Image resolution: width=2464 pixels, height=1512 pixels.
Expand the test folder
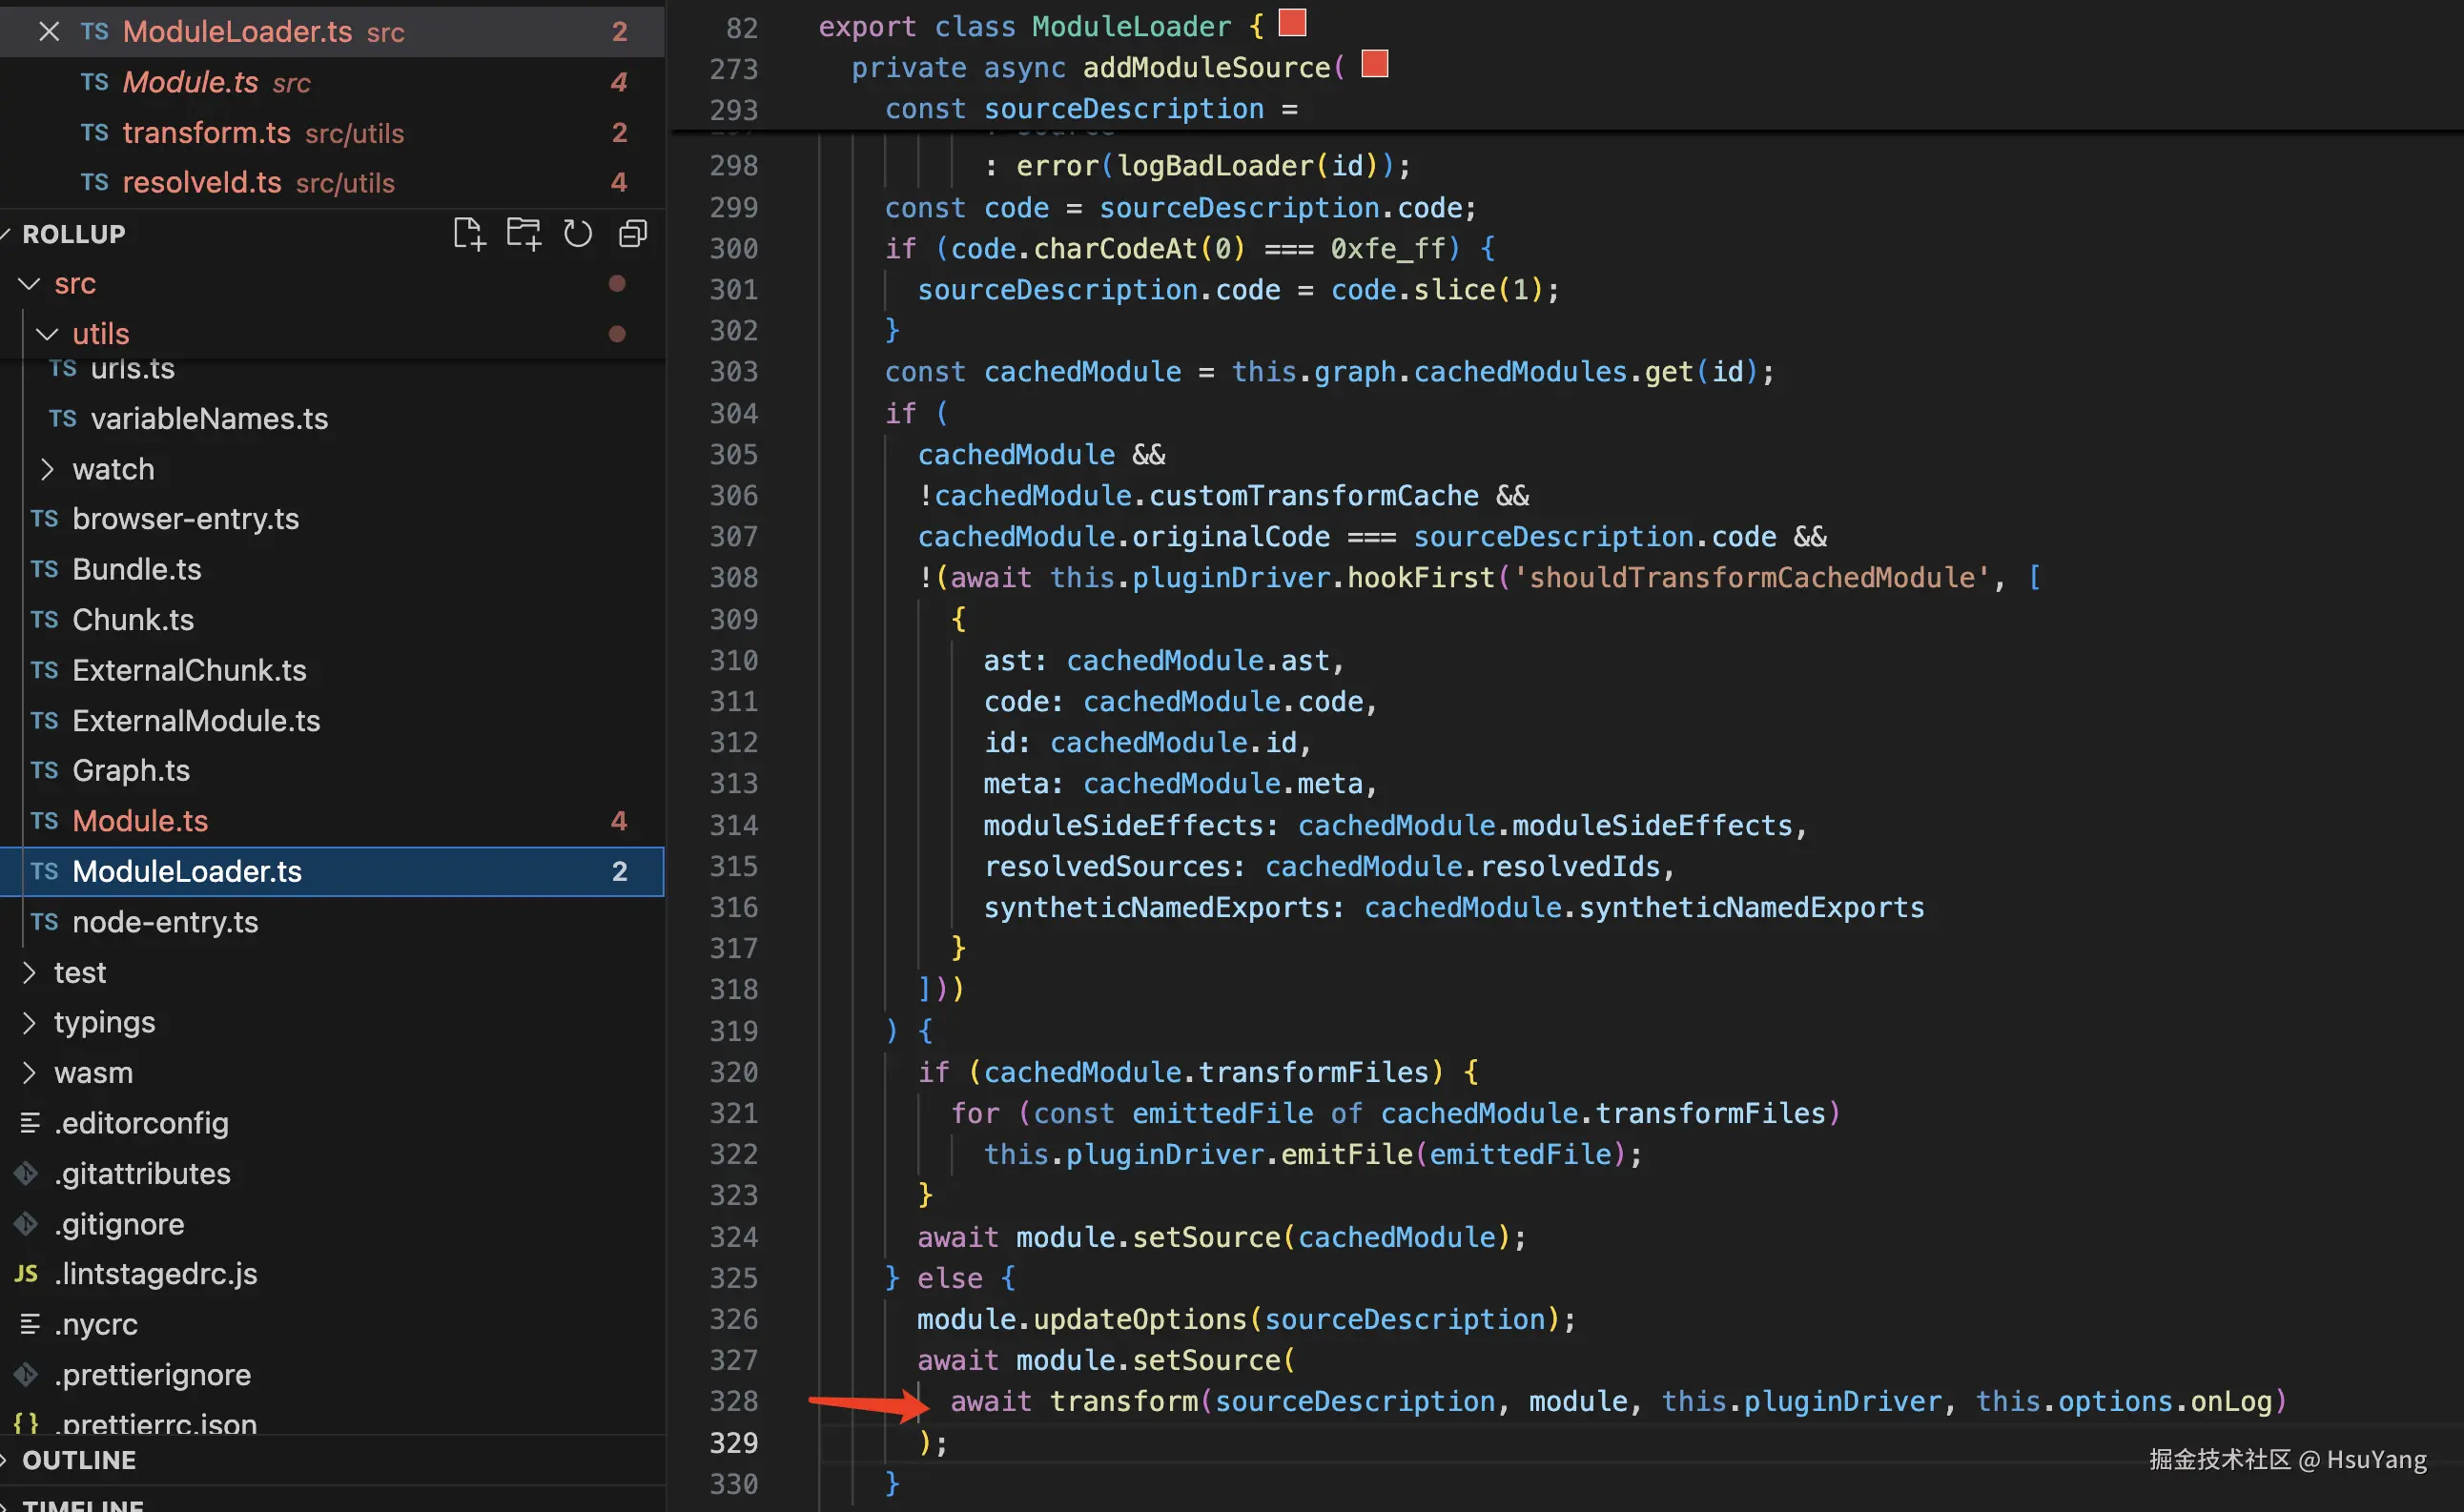click(x=29, y=972)
